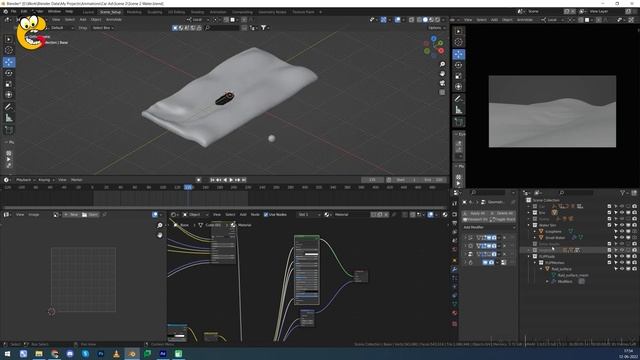Click the pan hand icon in the main viewport
The height and width of the screenshot is (360, 640).
tap(442, 74)
